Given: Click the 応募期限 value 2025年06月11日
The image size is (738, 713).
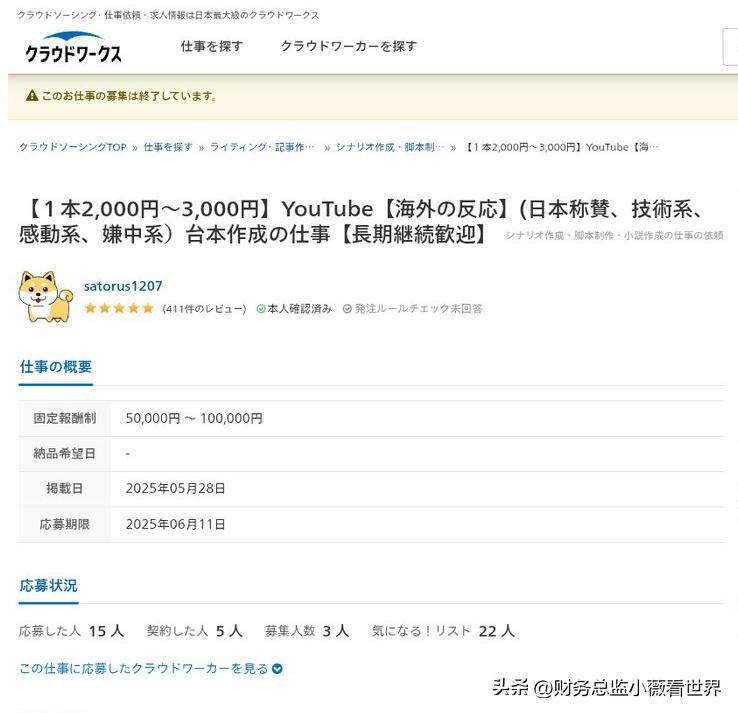Looking at the screenshot, I should (175, 524).
